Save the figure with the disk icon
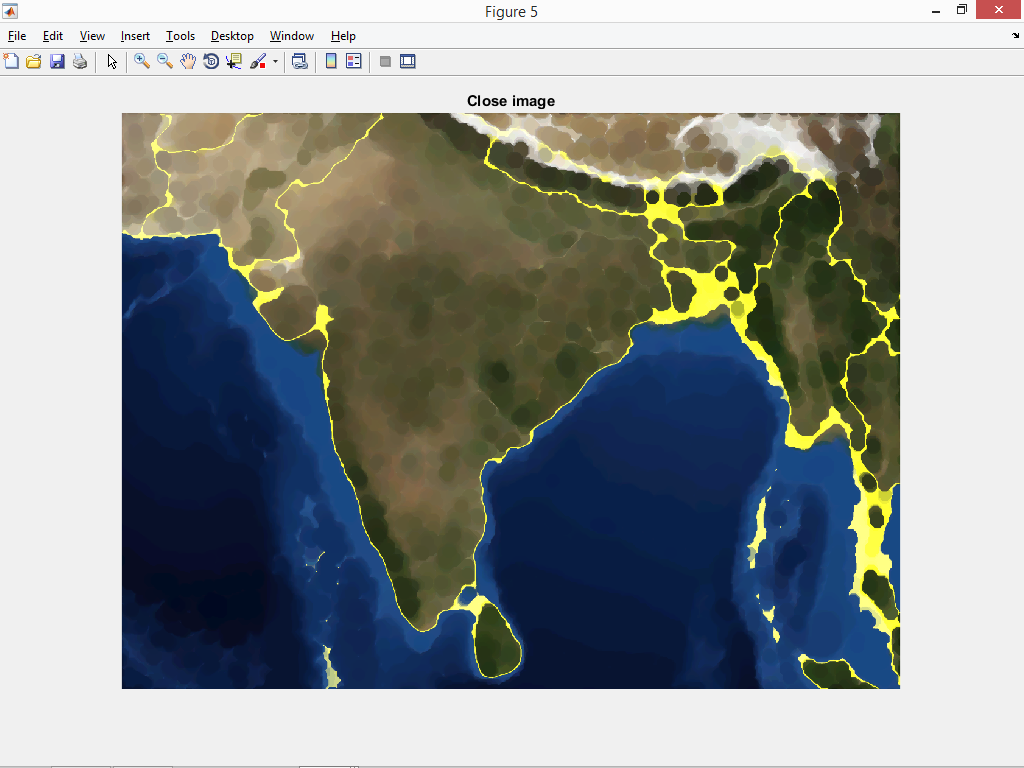Screen dimensions: 1024x768 [56, 61]
